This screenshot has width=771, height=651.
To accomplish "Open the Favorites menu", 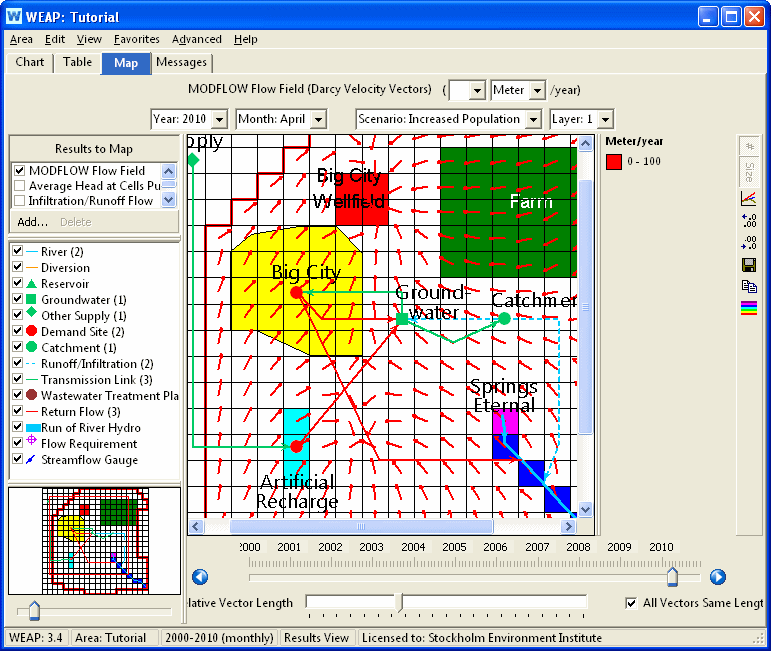I will point(137,39).
